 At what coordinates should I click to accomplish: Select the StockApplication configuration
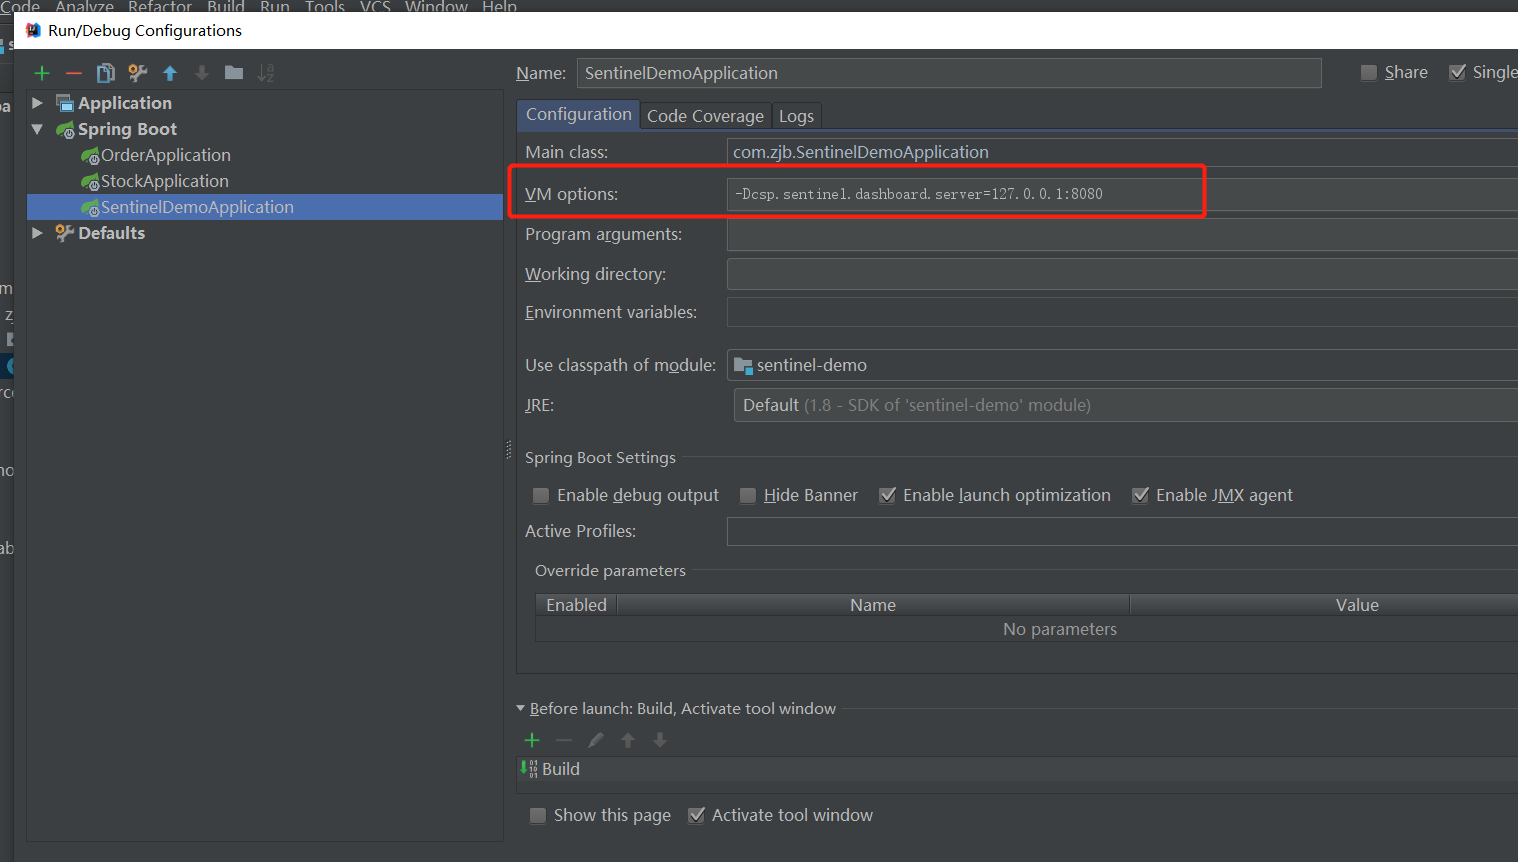[164, 181]
